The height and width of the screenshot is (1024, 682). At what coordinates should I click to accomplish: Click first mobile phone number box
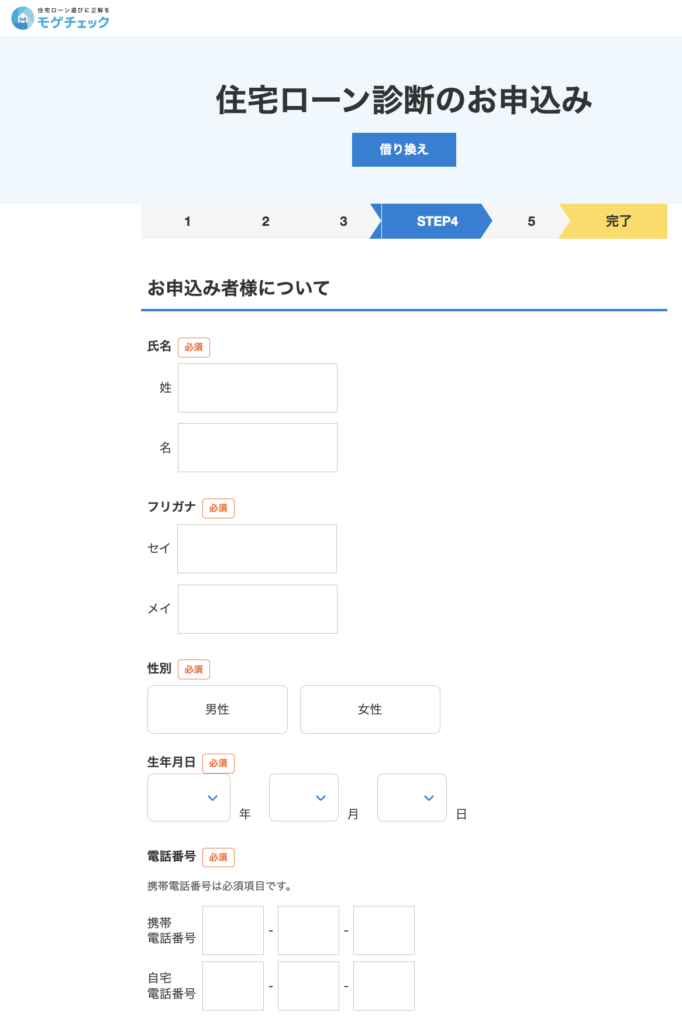tap(233, 930)
